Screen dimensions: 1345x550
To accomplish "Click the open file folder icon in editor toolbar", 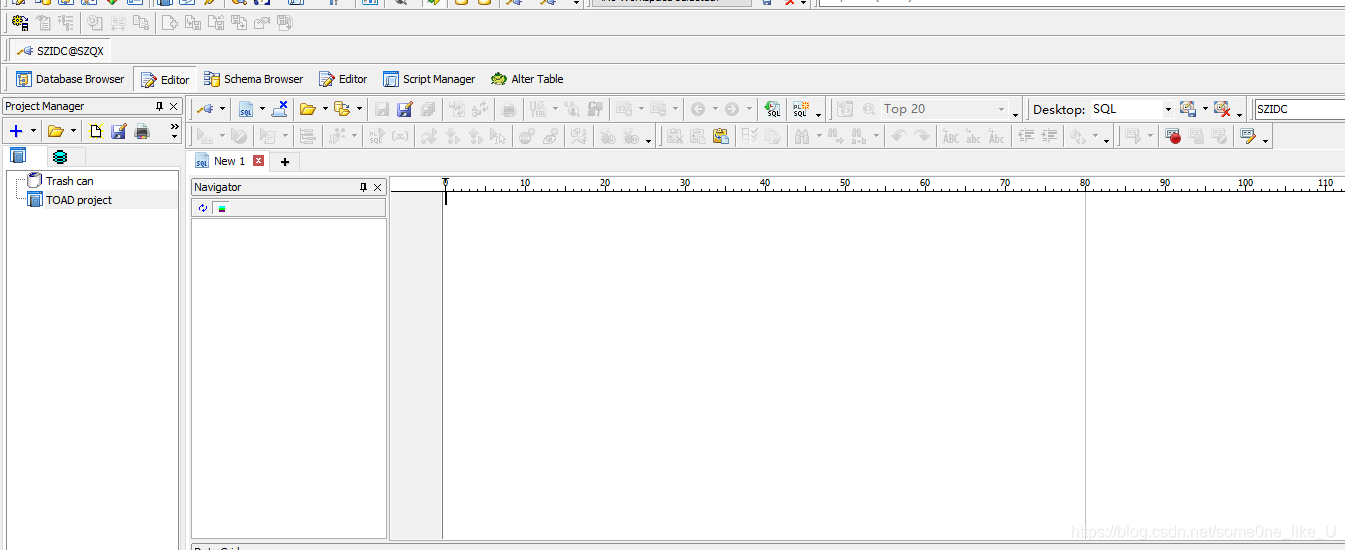I will 308,109.
